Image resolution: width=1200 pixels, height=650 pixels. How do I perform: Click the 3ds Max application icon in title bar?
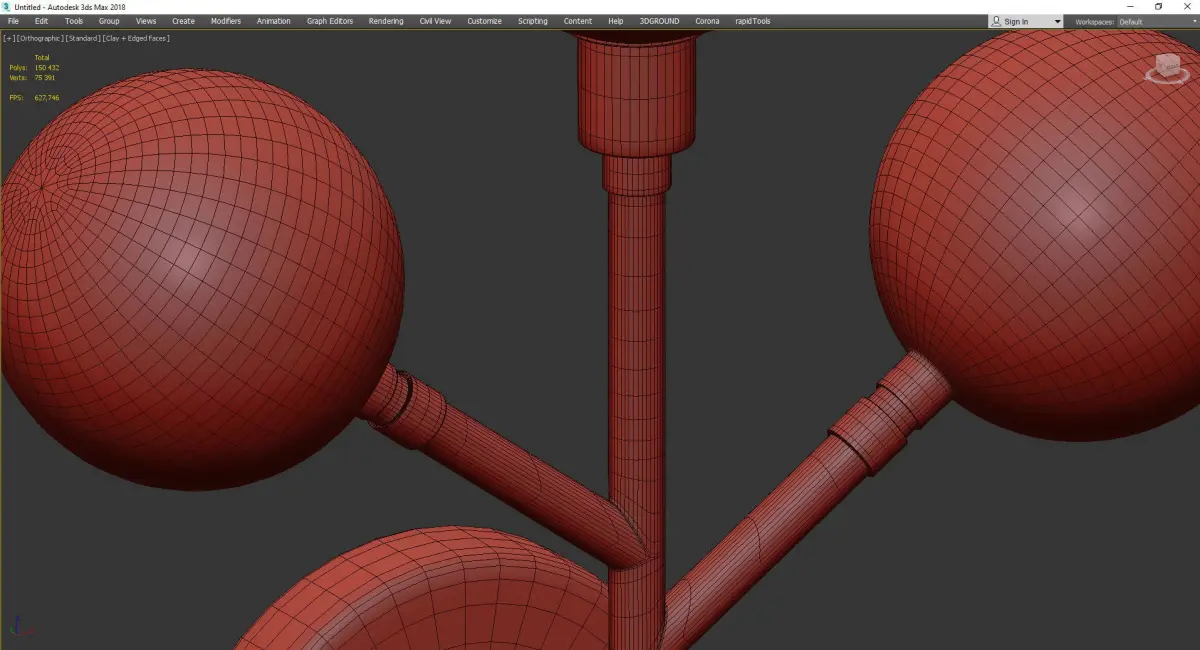tap(6, 6)
